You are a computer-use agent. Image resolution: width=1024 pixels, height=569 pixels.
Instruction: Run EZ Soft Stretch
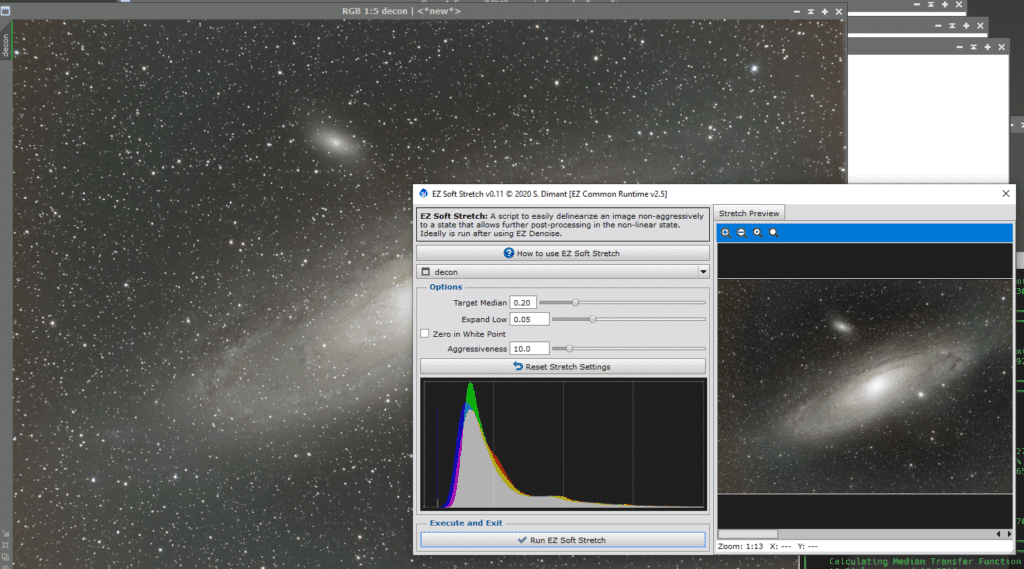(563, 540)
